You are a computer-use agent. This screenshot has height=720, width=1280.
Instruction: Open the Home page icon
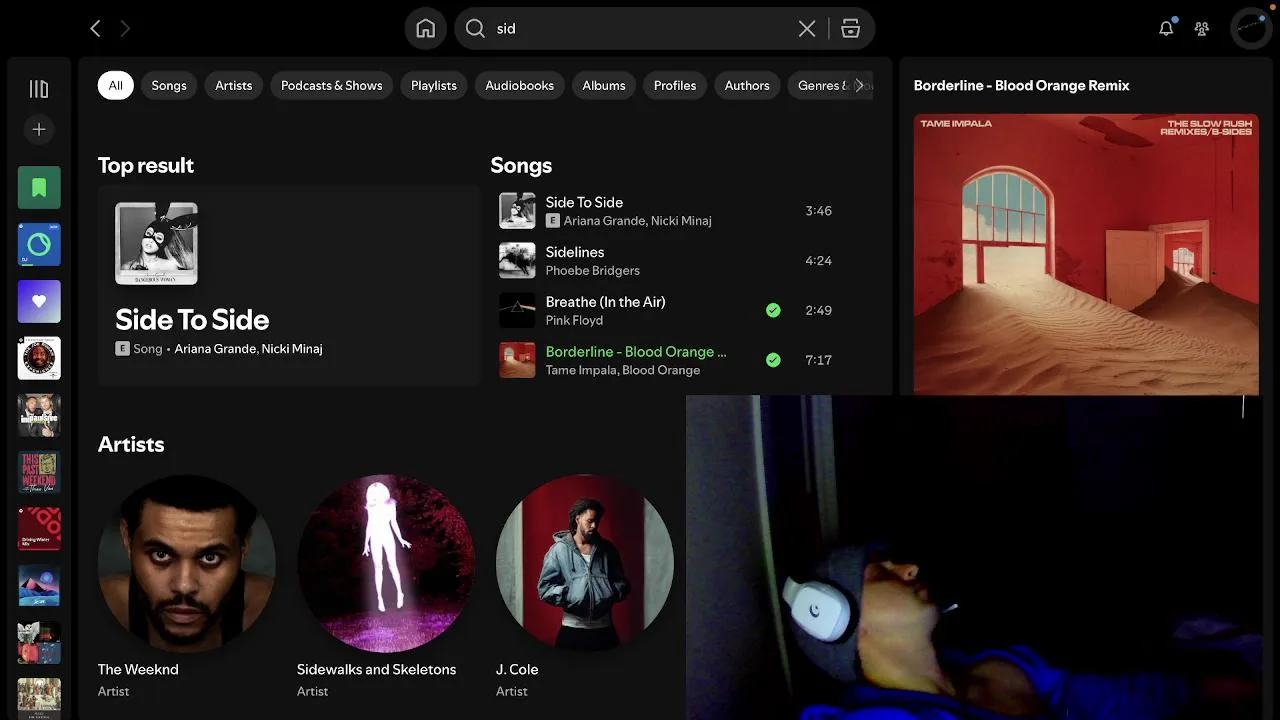tap(426, 29)
